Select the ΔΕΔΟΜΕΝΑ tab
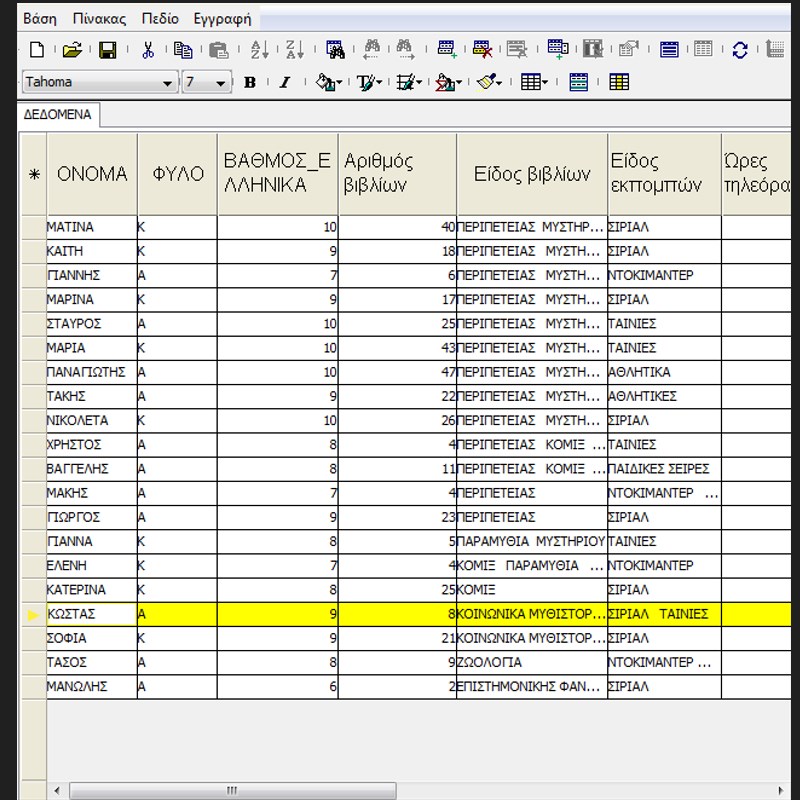Screen dimensions: 800x800 click(x=58, y=114)
